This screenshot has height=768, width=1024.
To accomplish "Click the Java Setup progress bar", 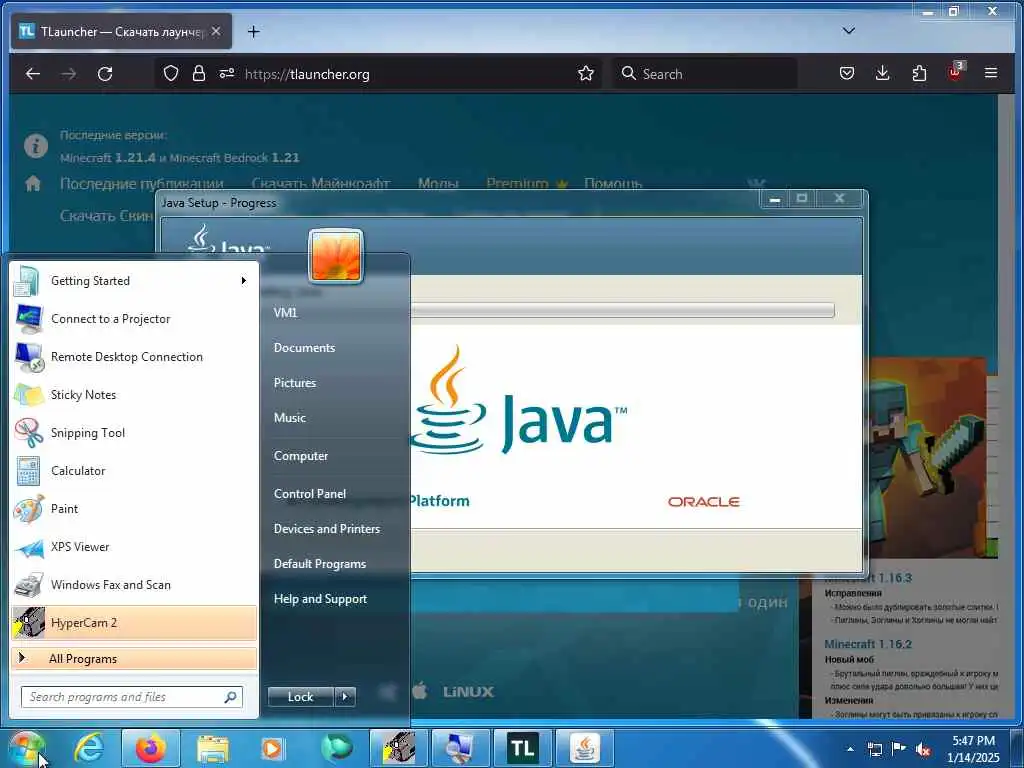I will [x=622, y=310].
